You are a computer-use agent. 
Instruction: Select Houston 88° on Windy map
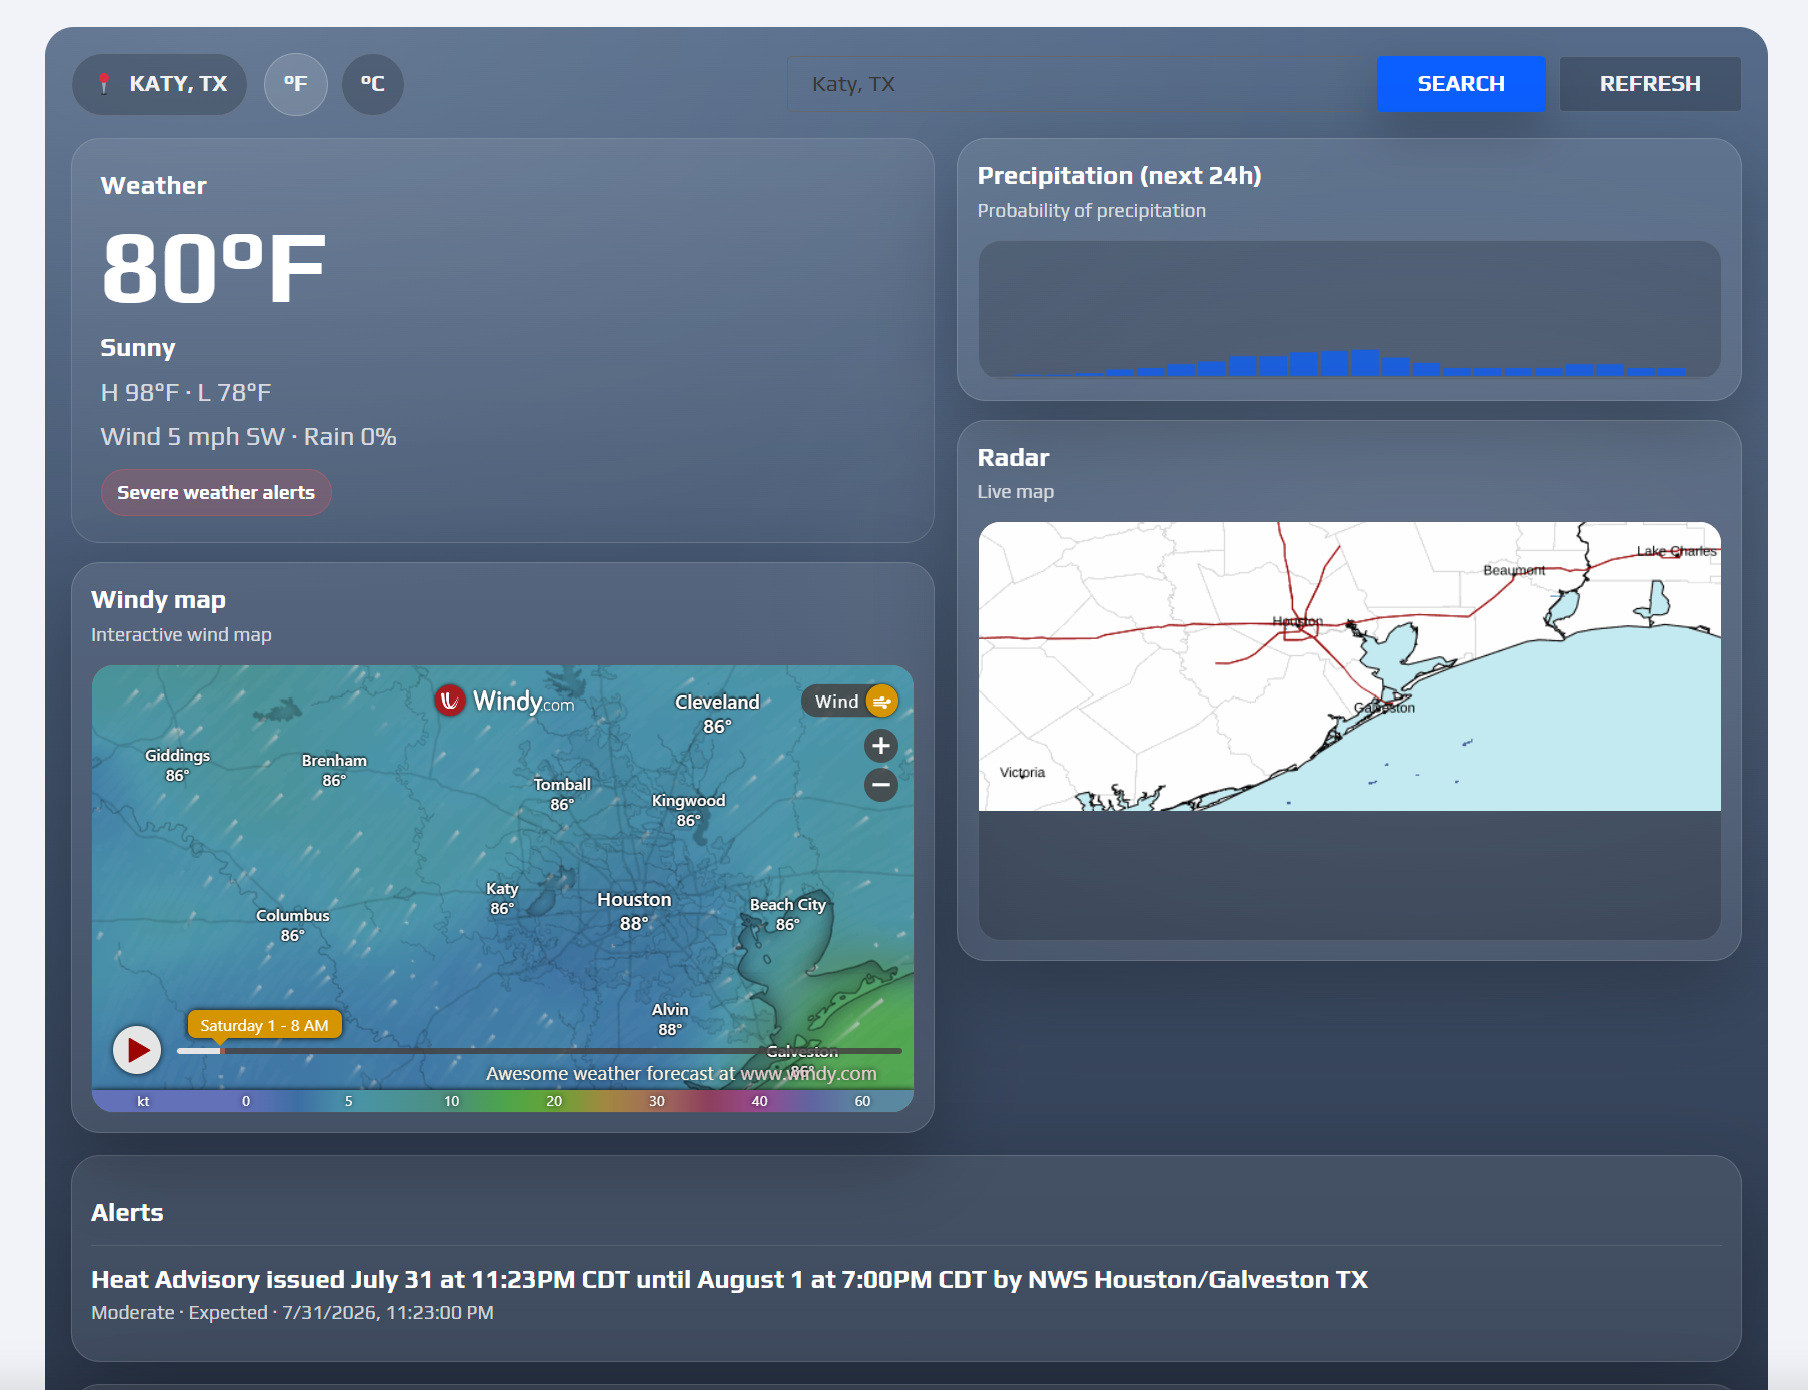634,911
